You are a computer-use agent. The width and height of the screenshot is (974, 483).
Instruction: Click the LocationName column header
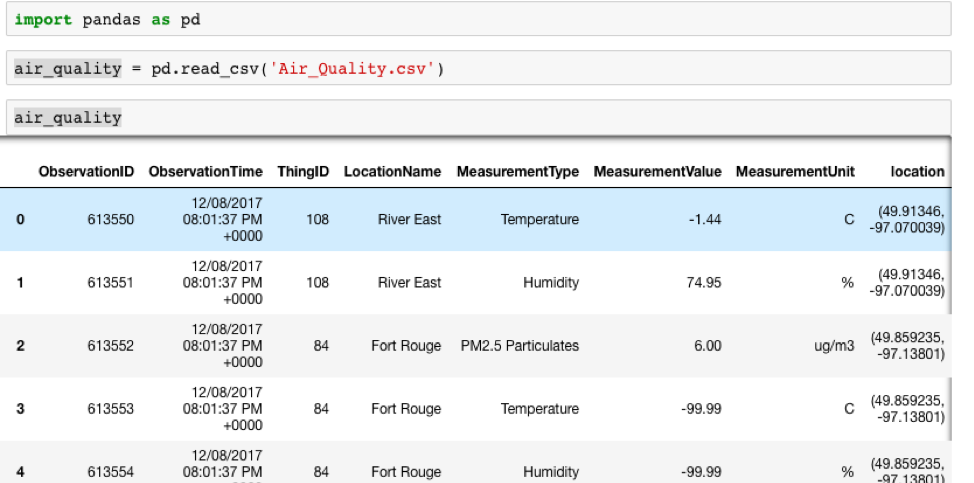tap(393, 171)
